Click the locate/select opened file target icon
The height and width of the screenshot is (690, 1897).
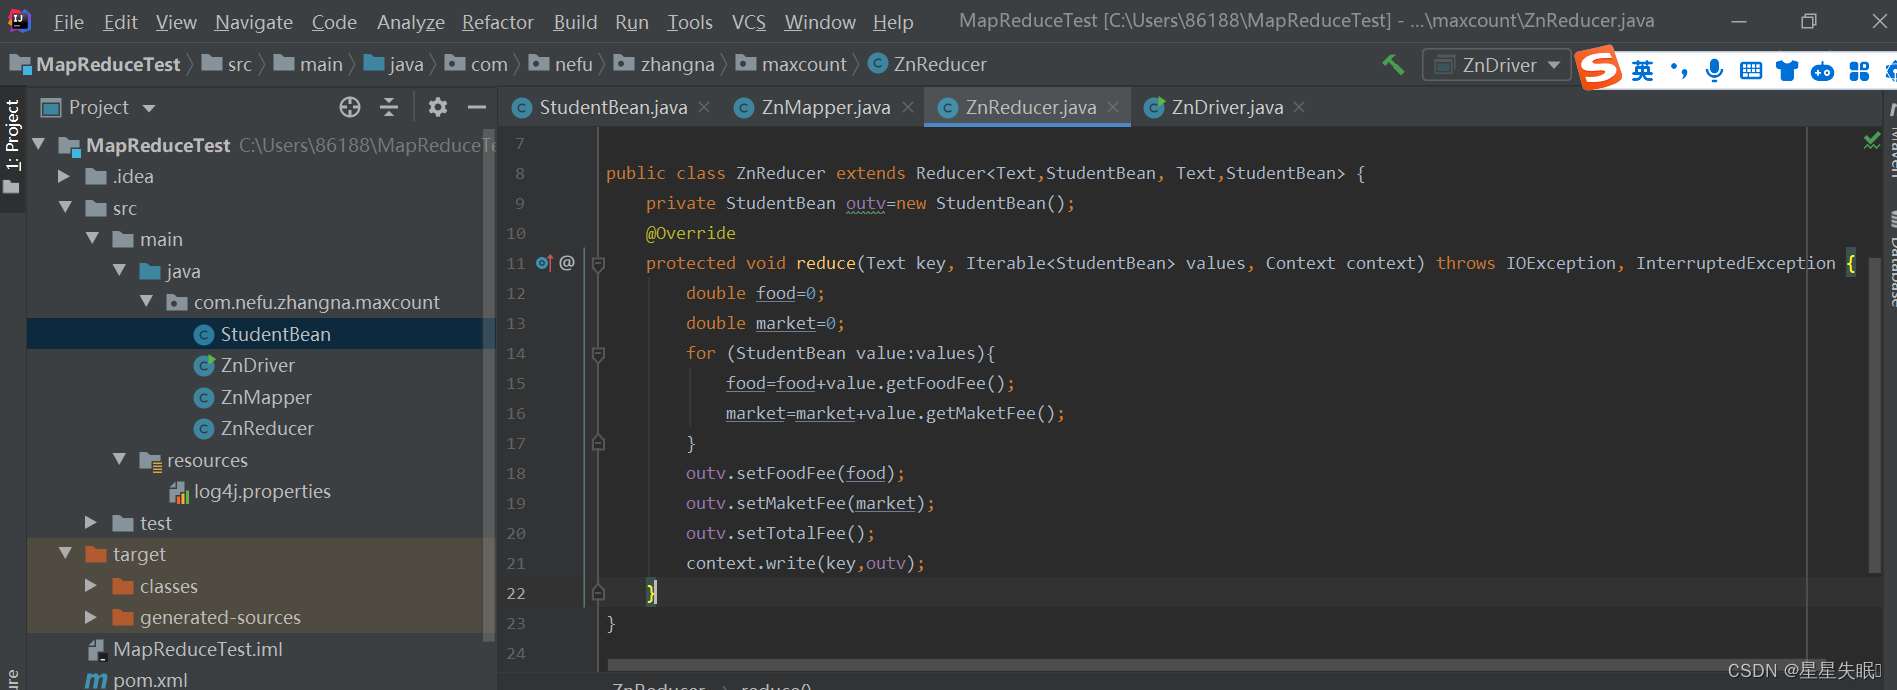tap(349, 107)
